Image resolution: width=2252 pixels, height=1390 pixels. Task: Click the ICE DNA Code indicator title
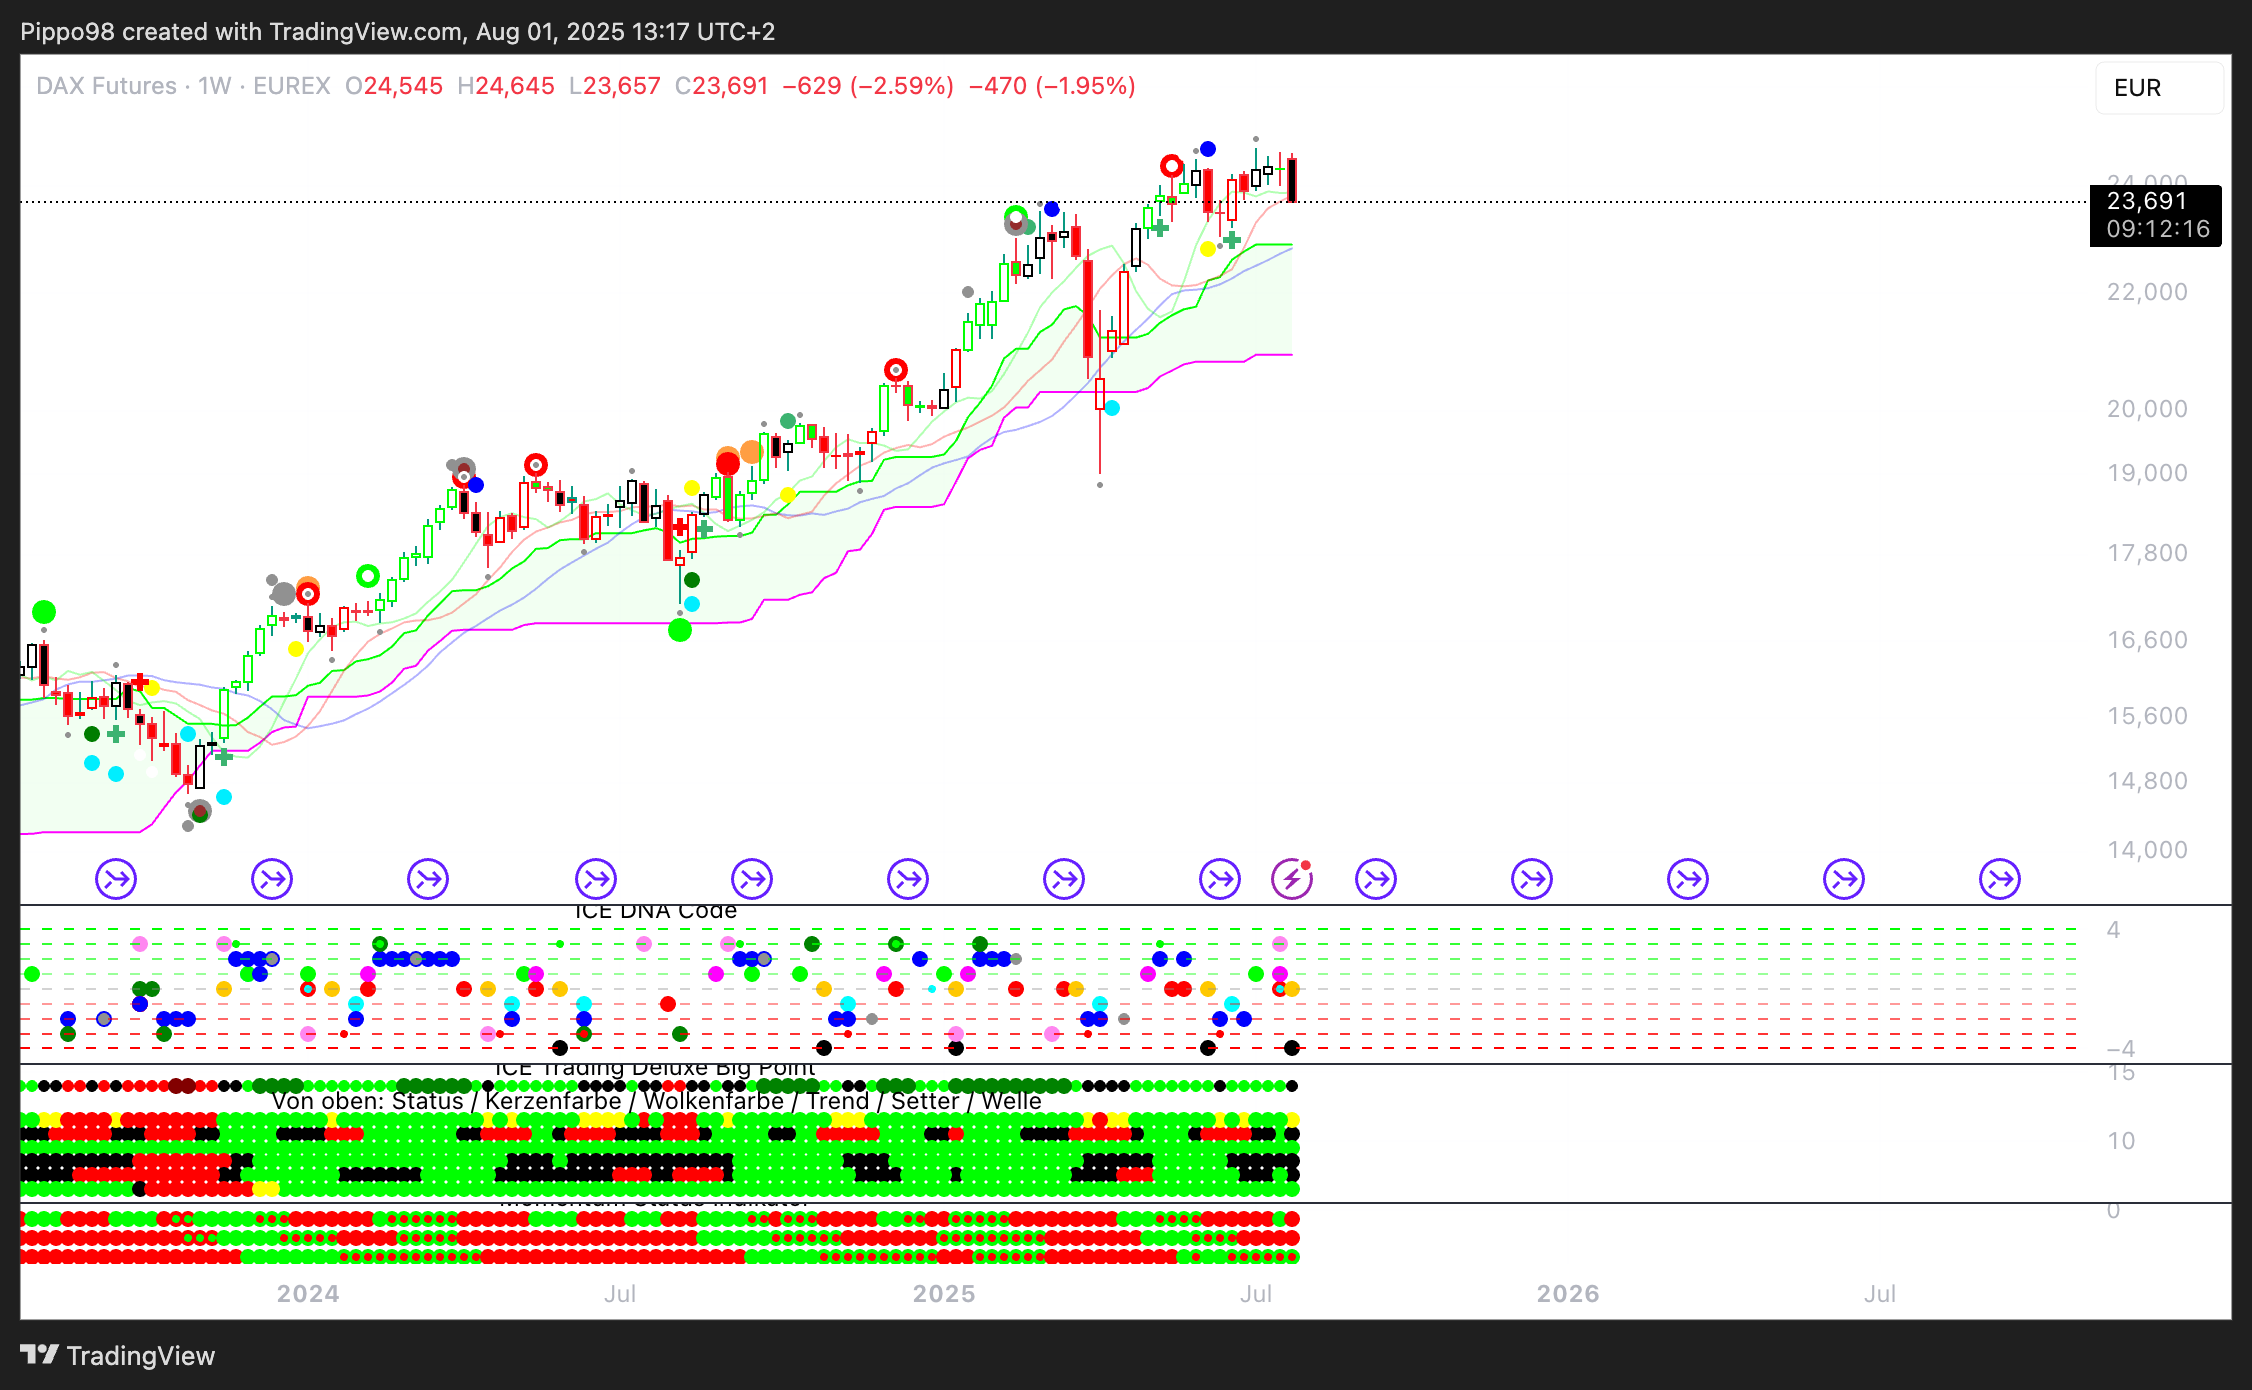coord(655,911)
